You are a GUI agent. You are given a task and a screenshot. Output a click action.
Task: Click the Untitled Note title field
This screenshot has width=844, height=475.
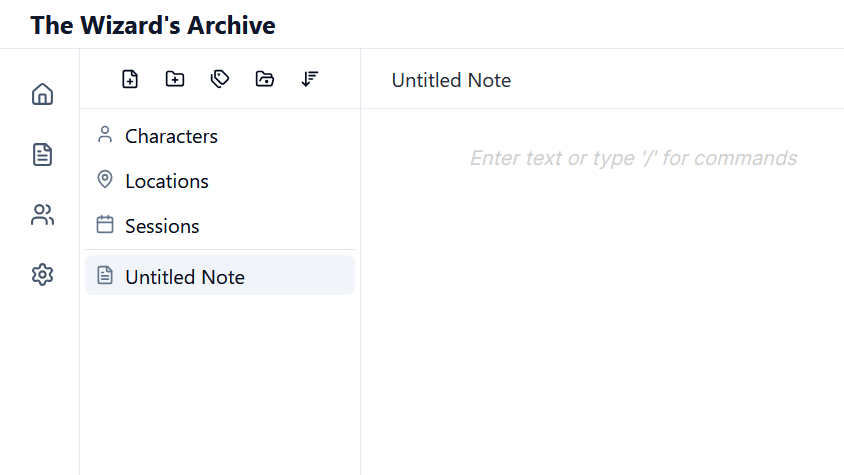tap(451, 80)
